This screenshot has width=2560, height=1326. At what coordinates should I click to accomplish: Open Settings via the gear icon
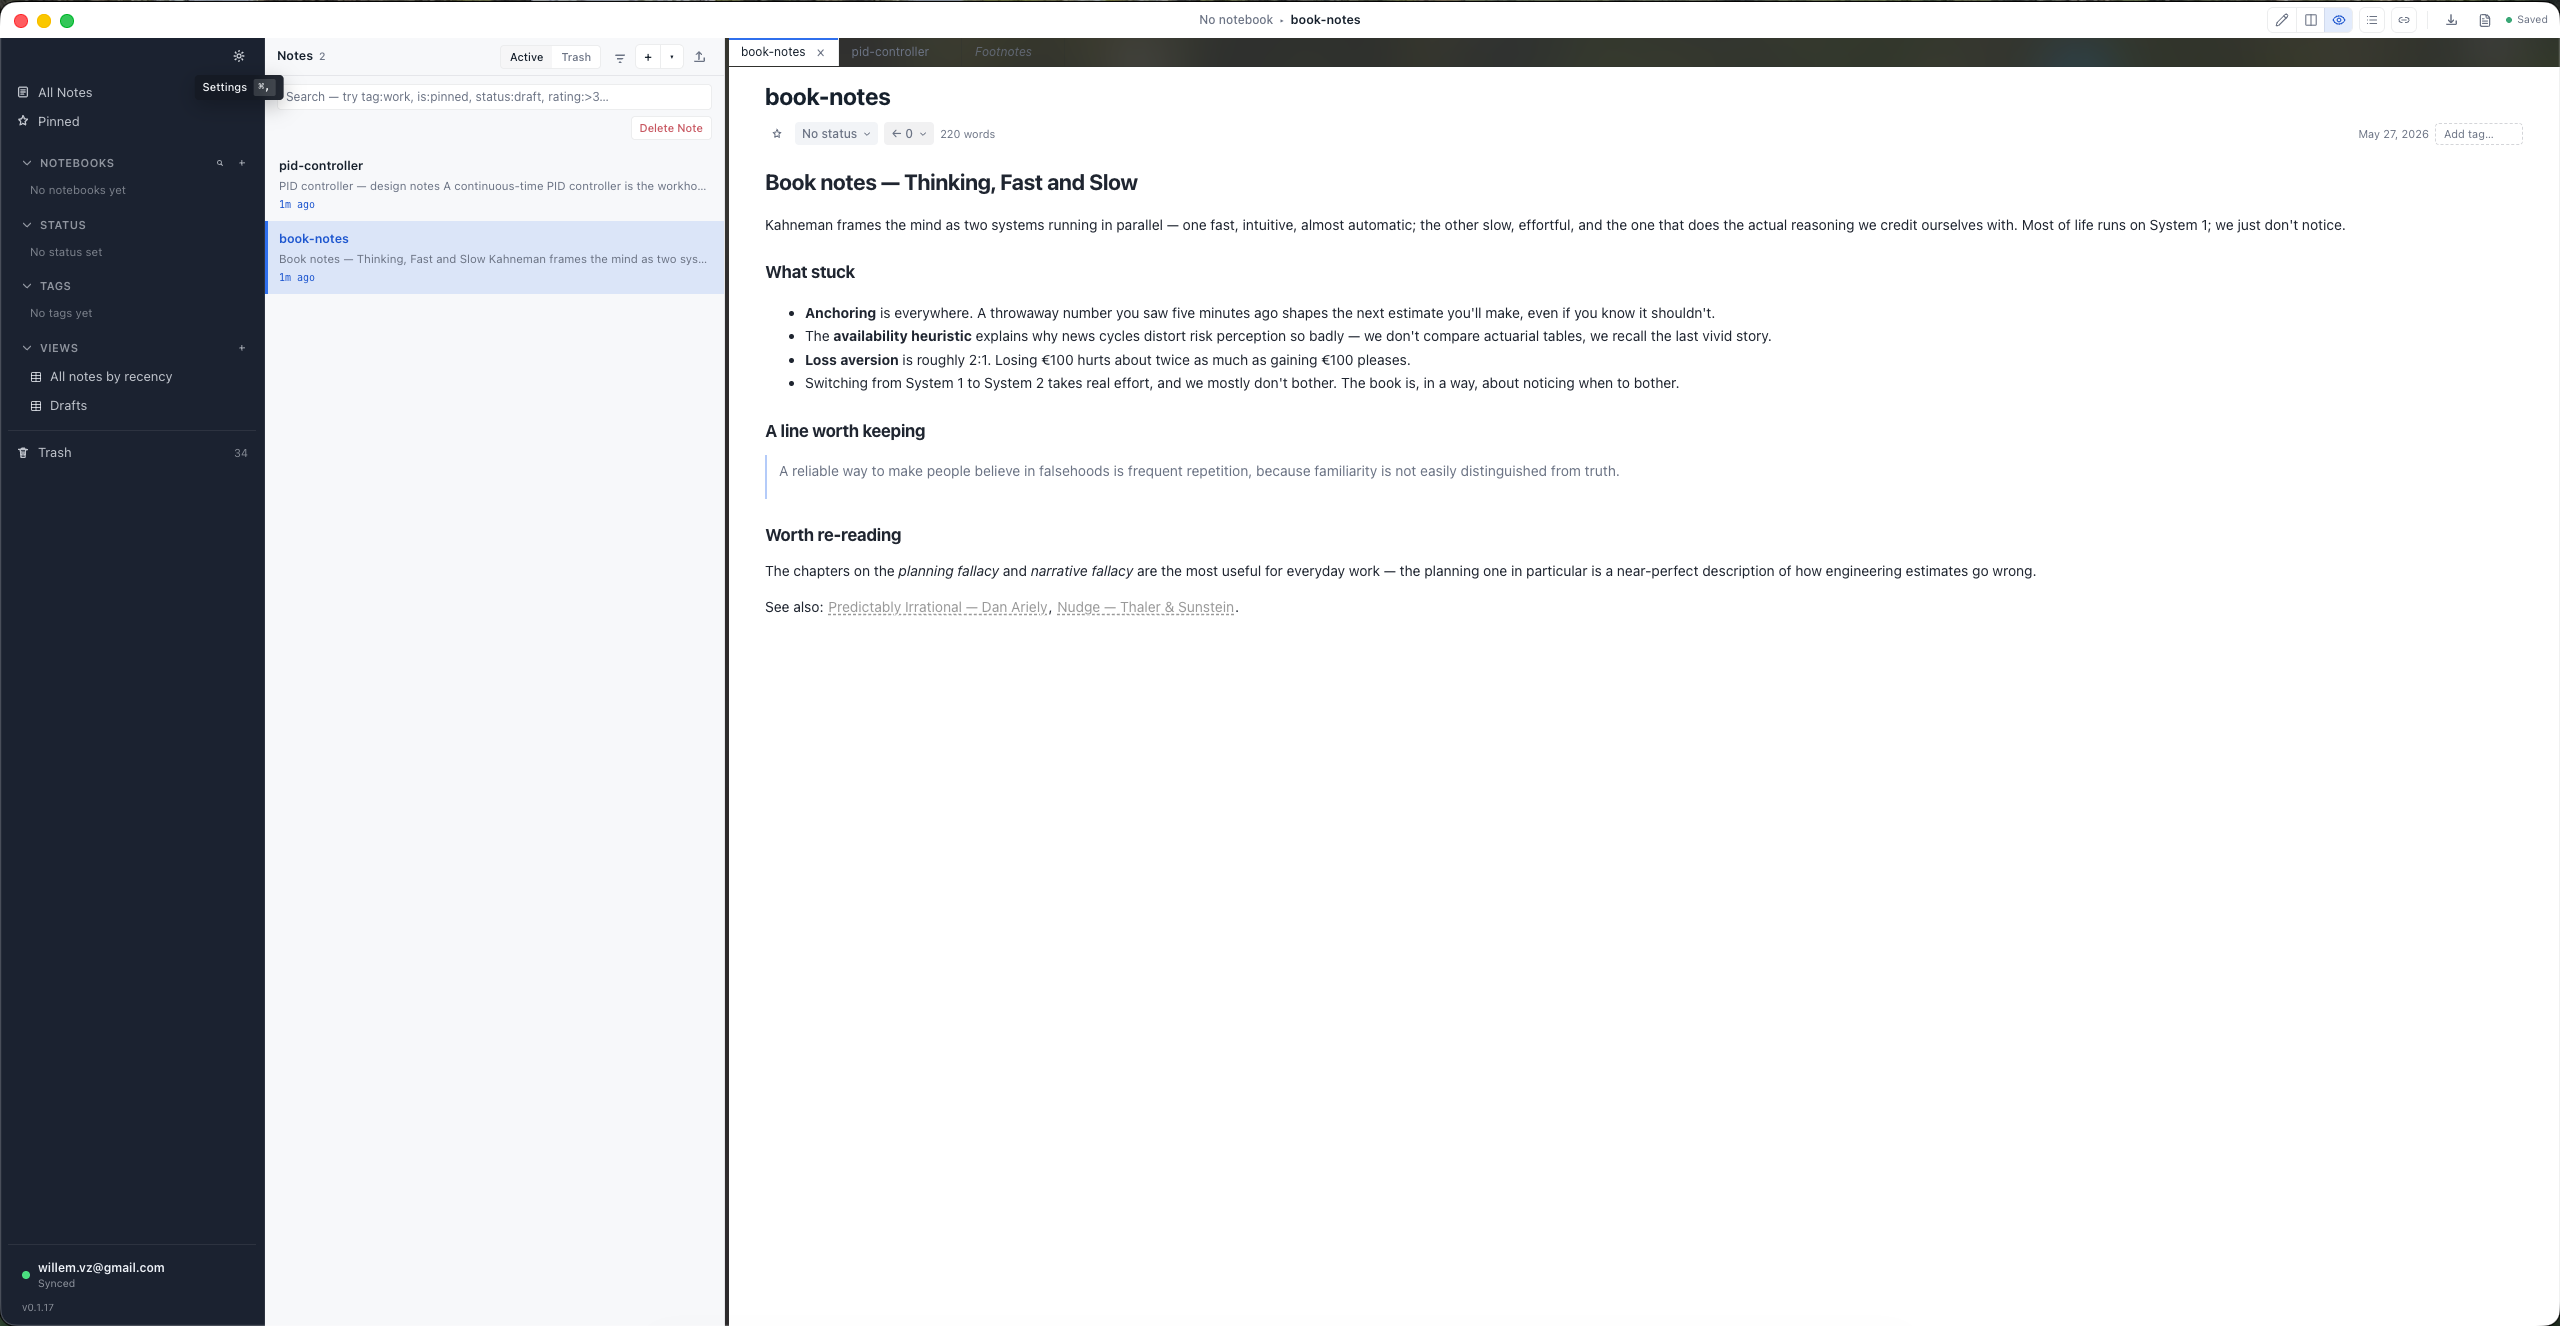(x=238, y=56)
